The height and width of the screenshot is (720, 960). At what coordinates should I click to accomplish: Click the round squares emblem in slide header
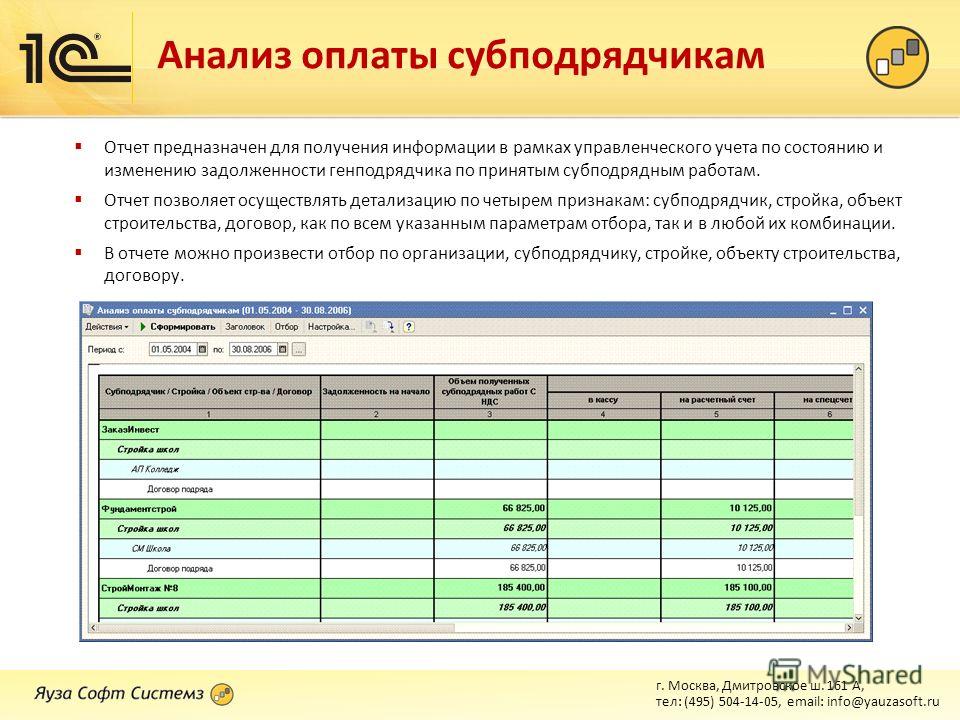[897, 57]
